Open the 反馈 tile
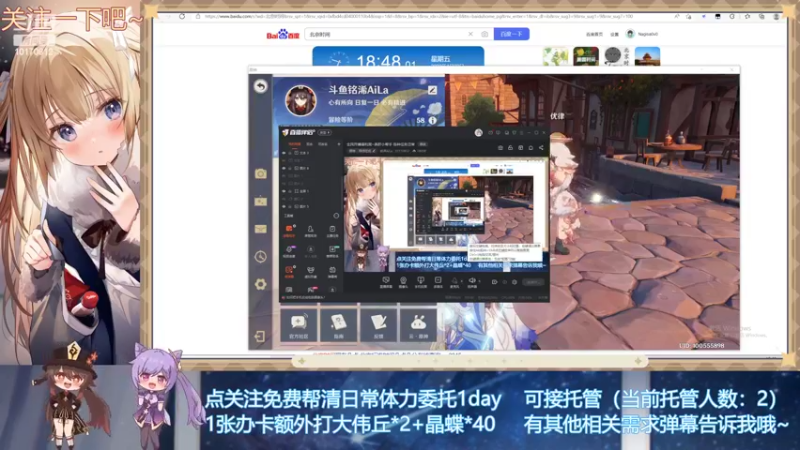800x450 pixels. (x=378, y=325)
